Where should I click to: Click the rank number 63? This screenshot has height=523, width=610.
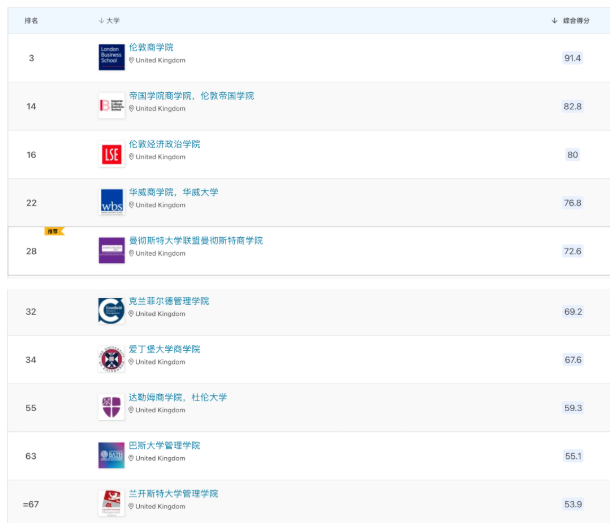tap(31, 456)
